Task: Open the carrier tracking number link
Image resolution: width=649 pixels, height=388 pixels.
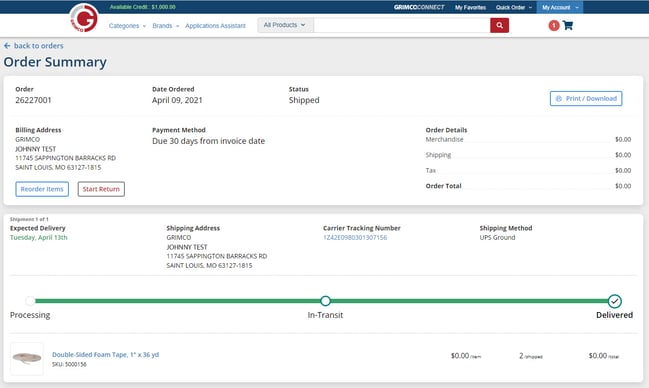Action: click(355, 238)
